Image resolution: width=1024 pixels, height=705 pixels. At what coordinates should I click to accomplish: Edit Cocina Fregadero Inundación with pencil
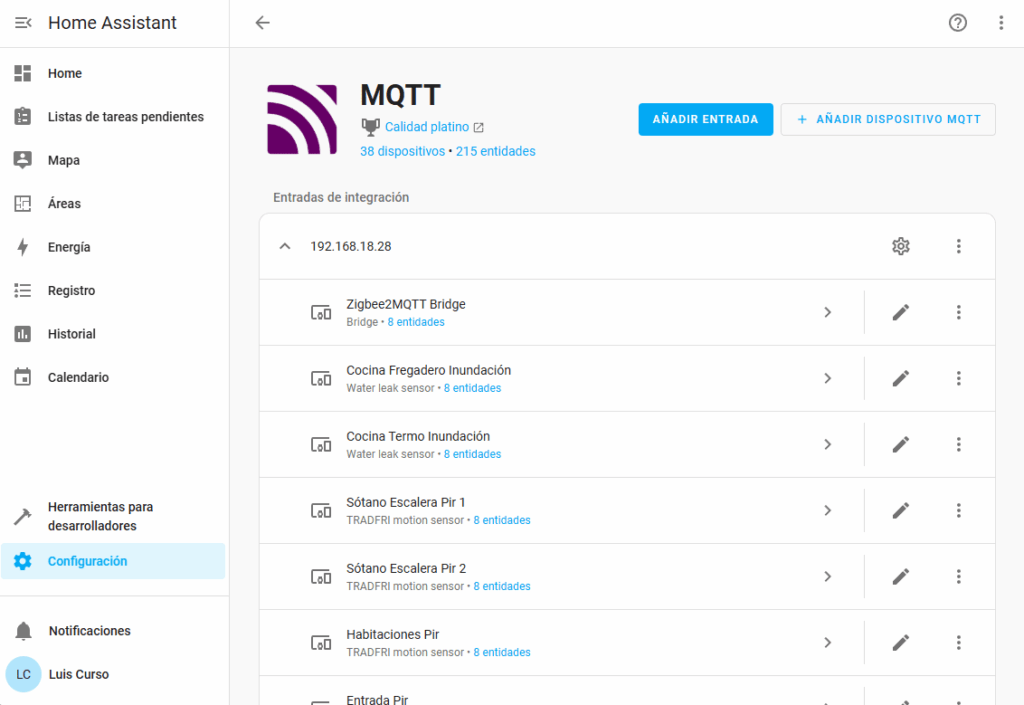[901, 379]
